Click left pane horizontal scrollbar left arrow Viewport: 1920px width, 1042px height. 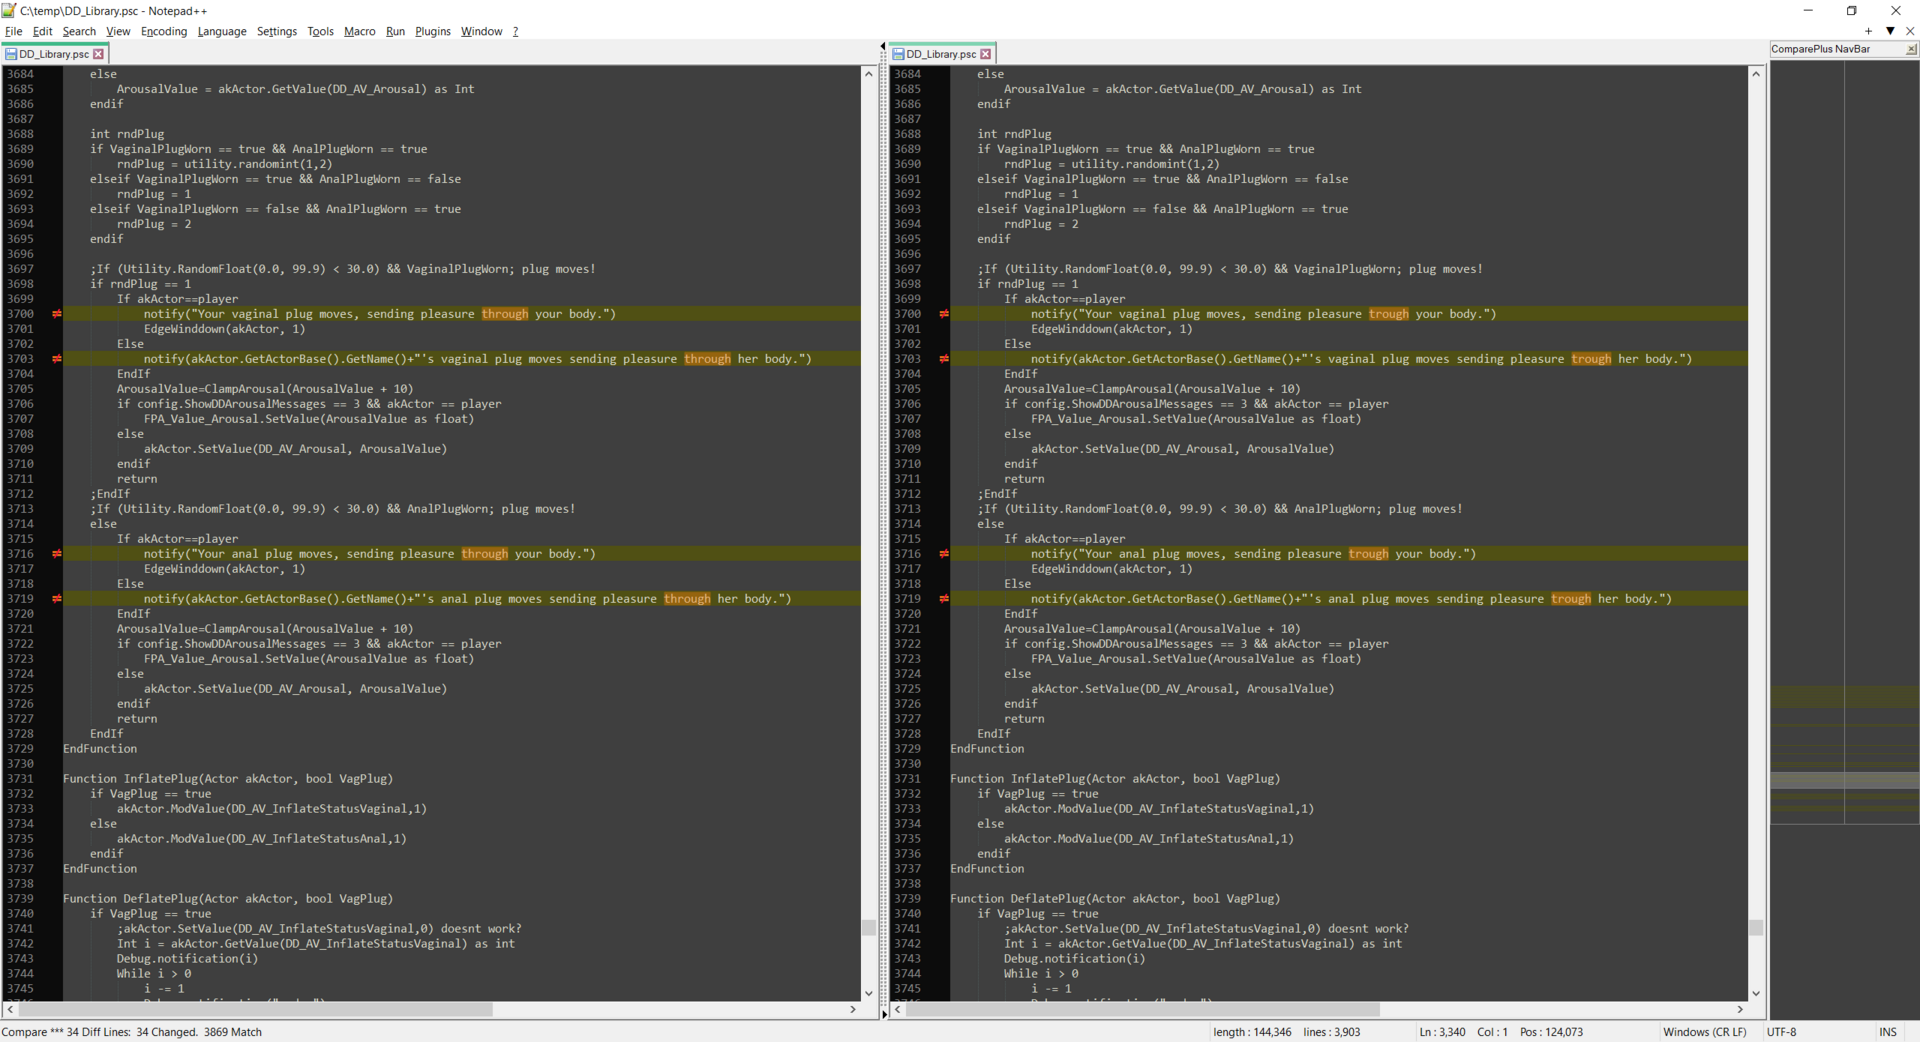click(10, 1010)
